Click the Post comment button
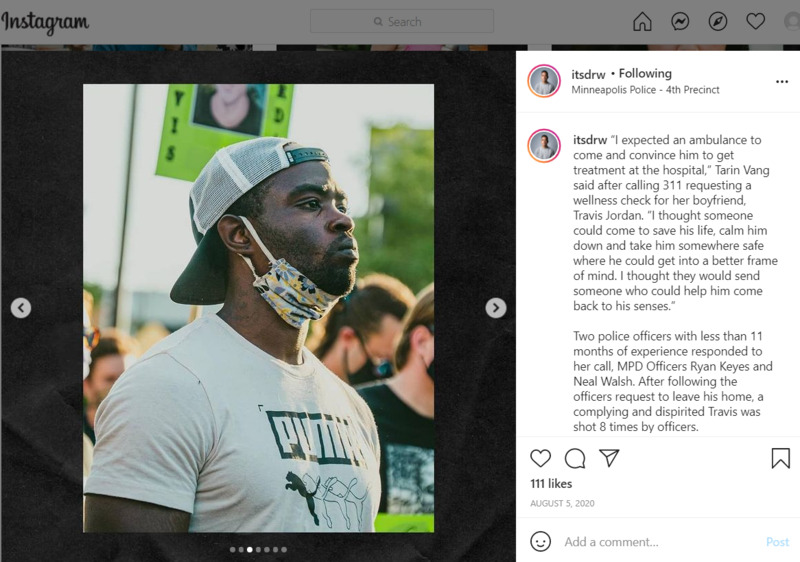The height and width of the screenshot is (562, 800). click(x=777, y=542)
